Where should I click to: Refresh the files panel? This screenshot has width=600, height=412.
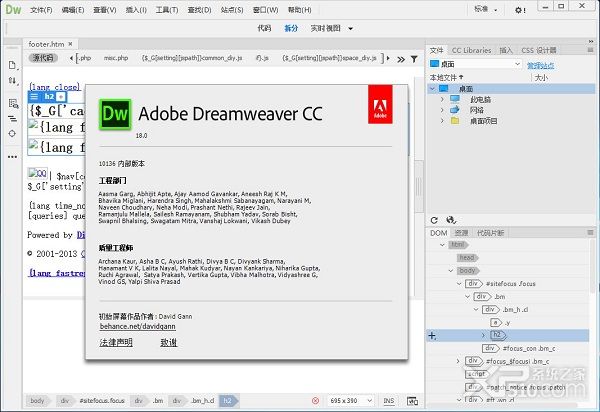coord(434,220)
